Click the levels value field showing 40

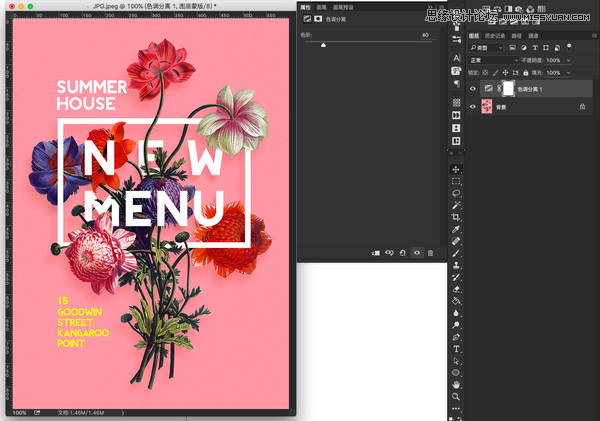428,35
